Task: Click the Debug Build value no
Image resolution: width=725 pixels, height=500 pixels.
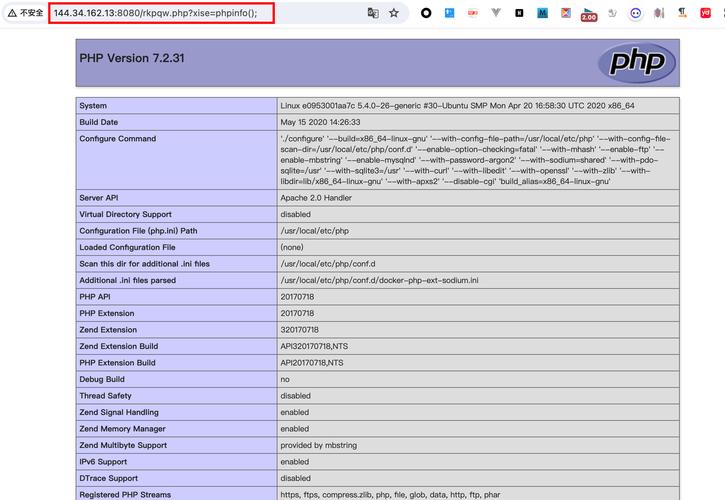Action: coord(285,379)
